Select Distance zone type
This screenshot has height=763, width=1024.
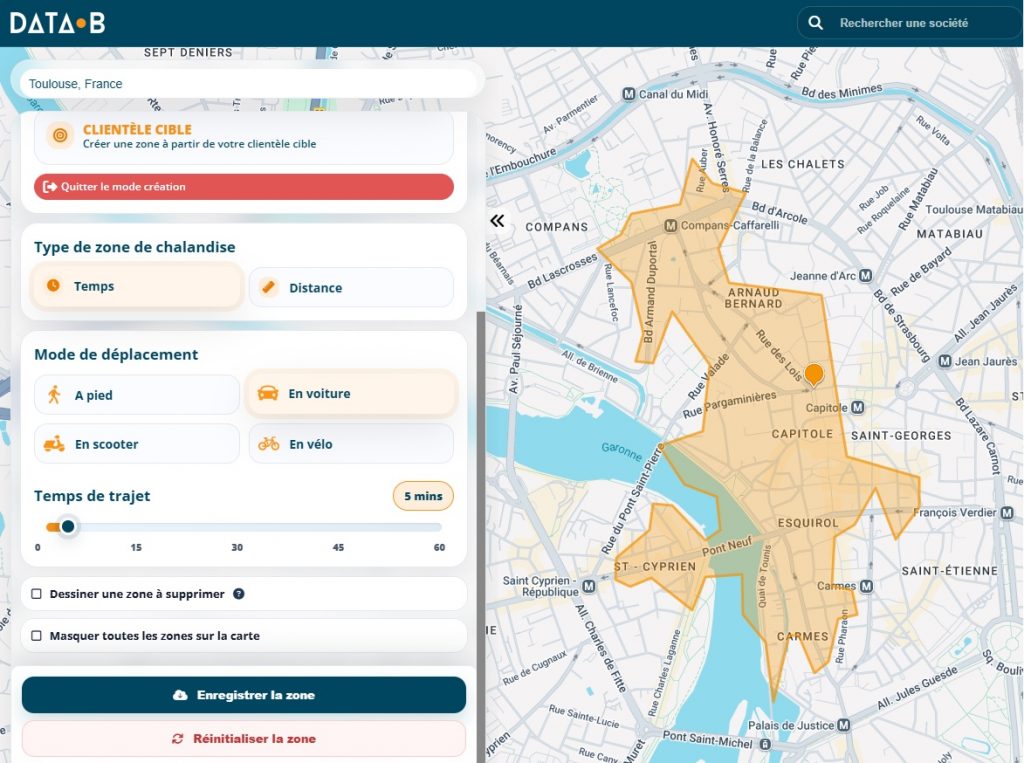(351, 287)
